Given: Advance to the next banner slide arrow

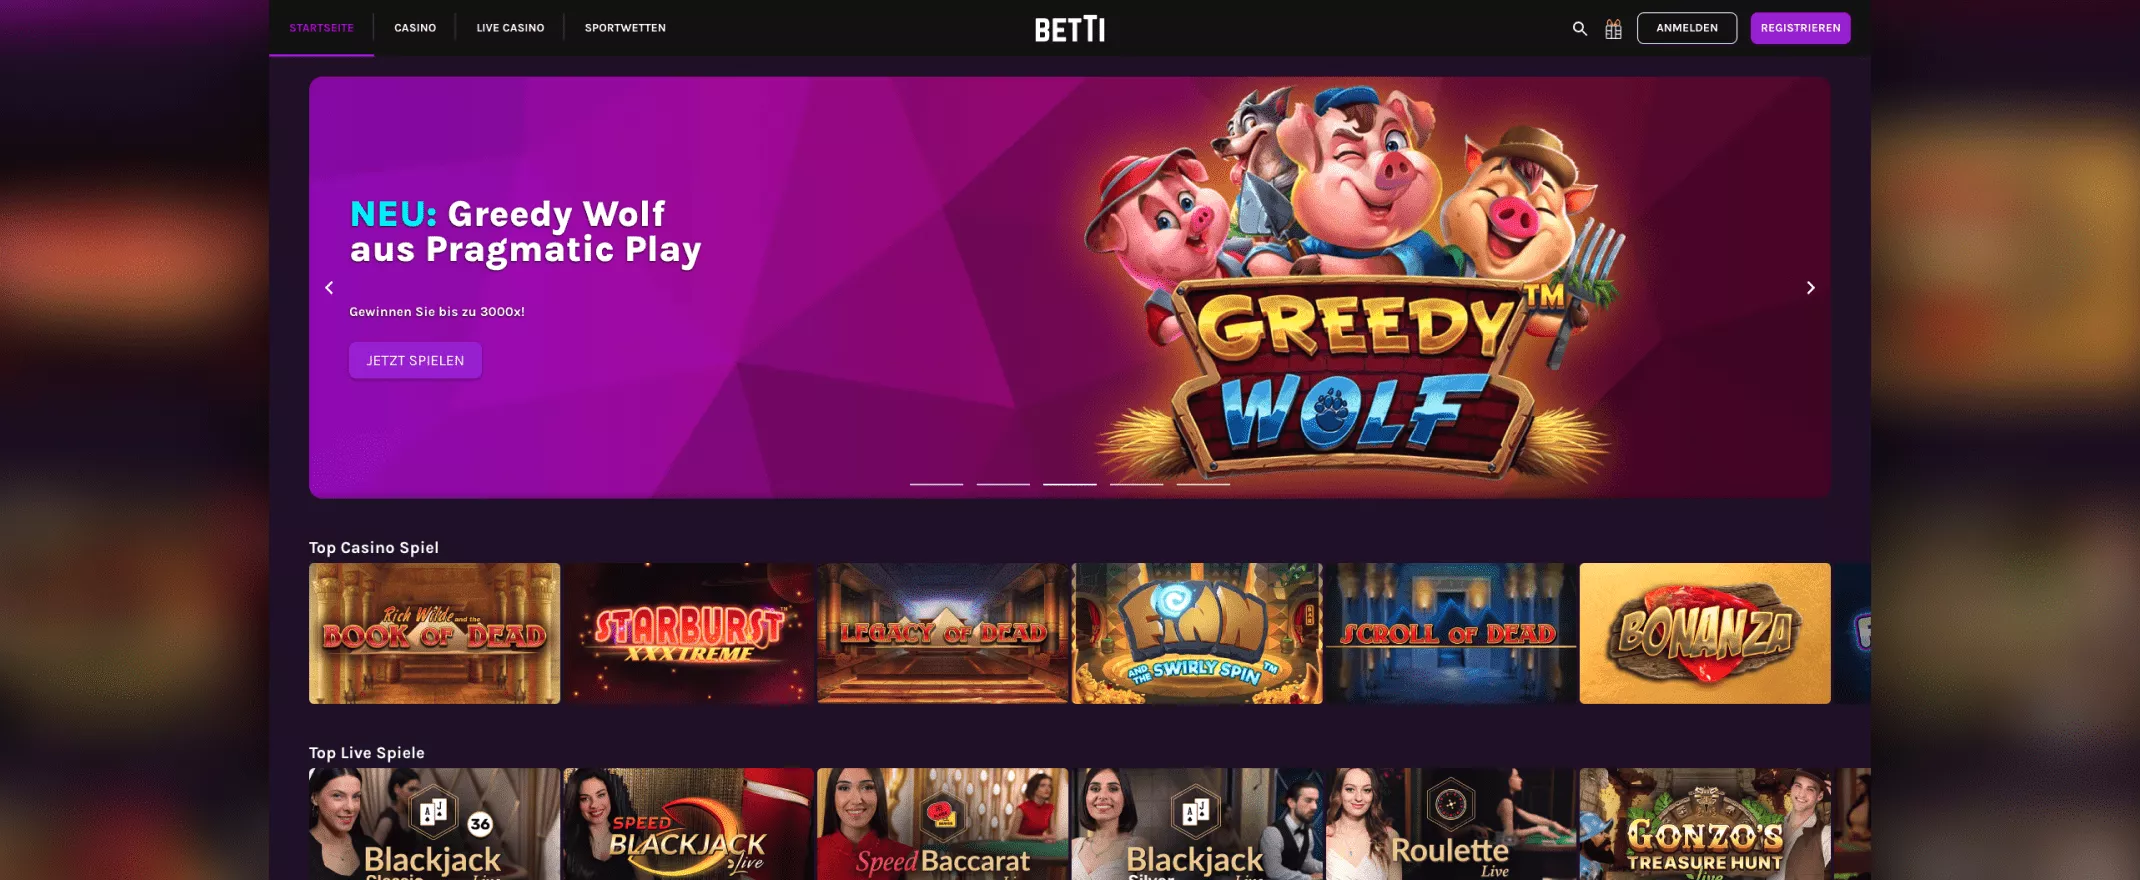Looking at the screenshot, I should [x=1810, y=288].
